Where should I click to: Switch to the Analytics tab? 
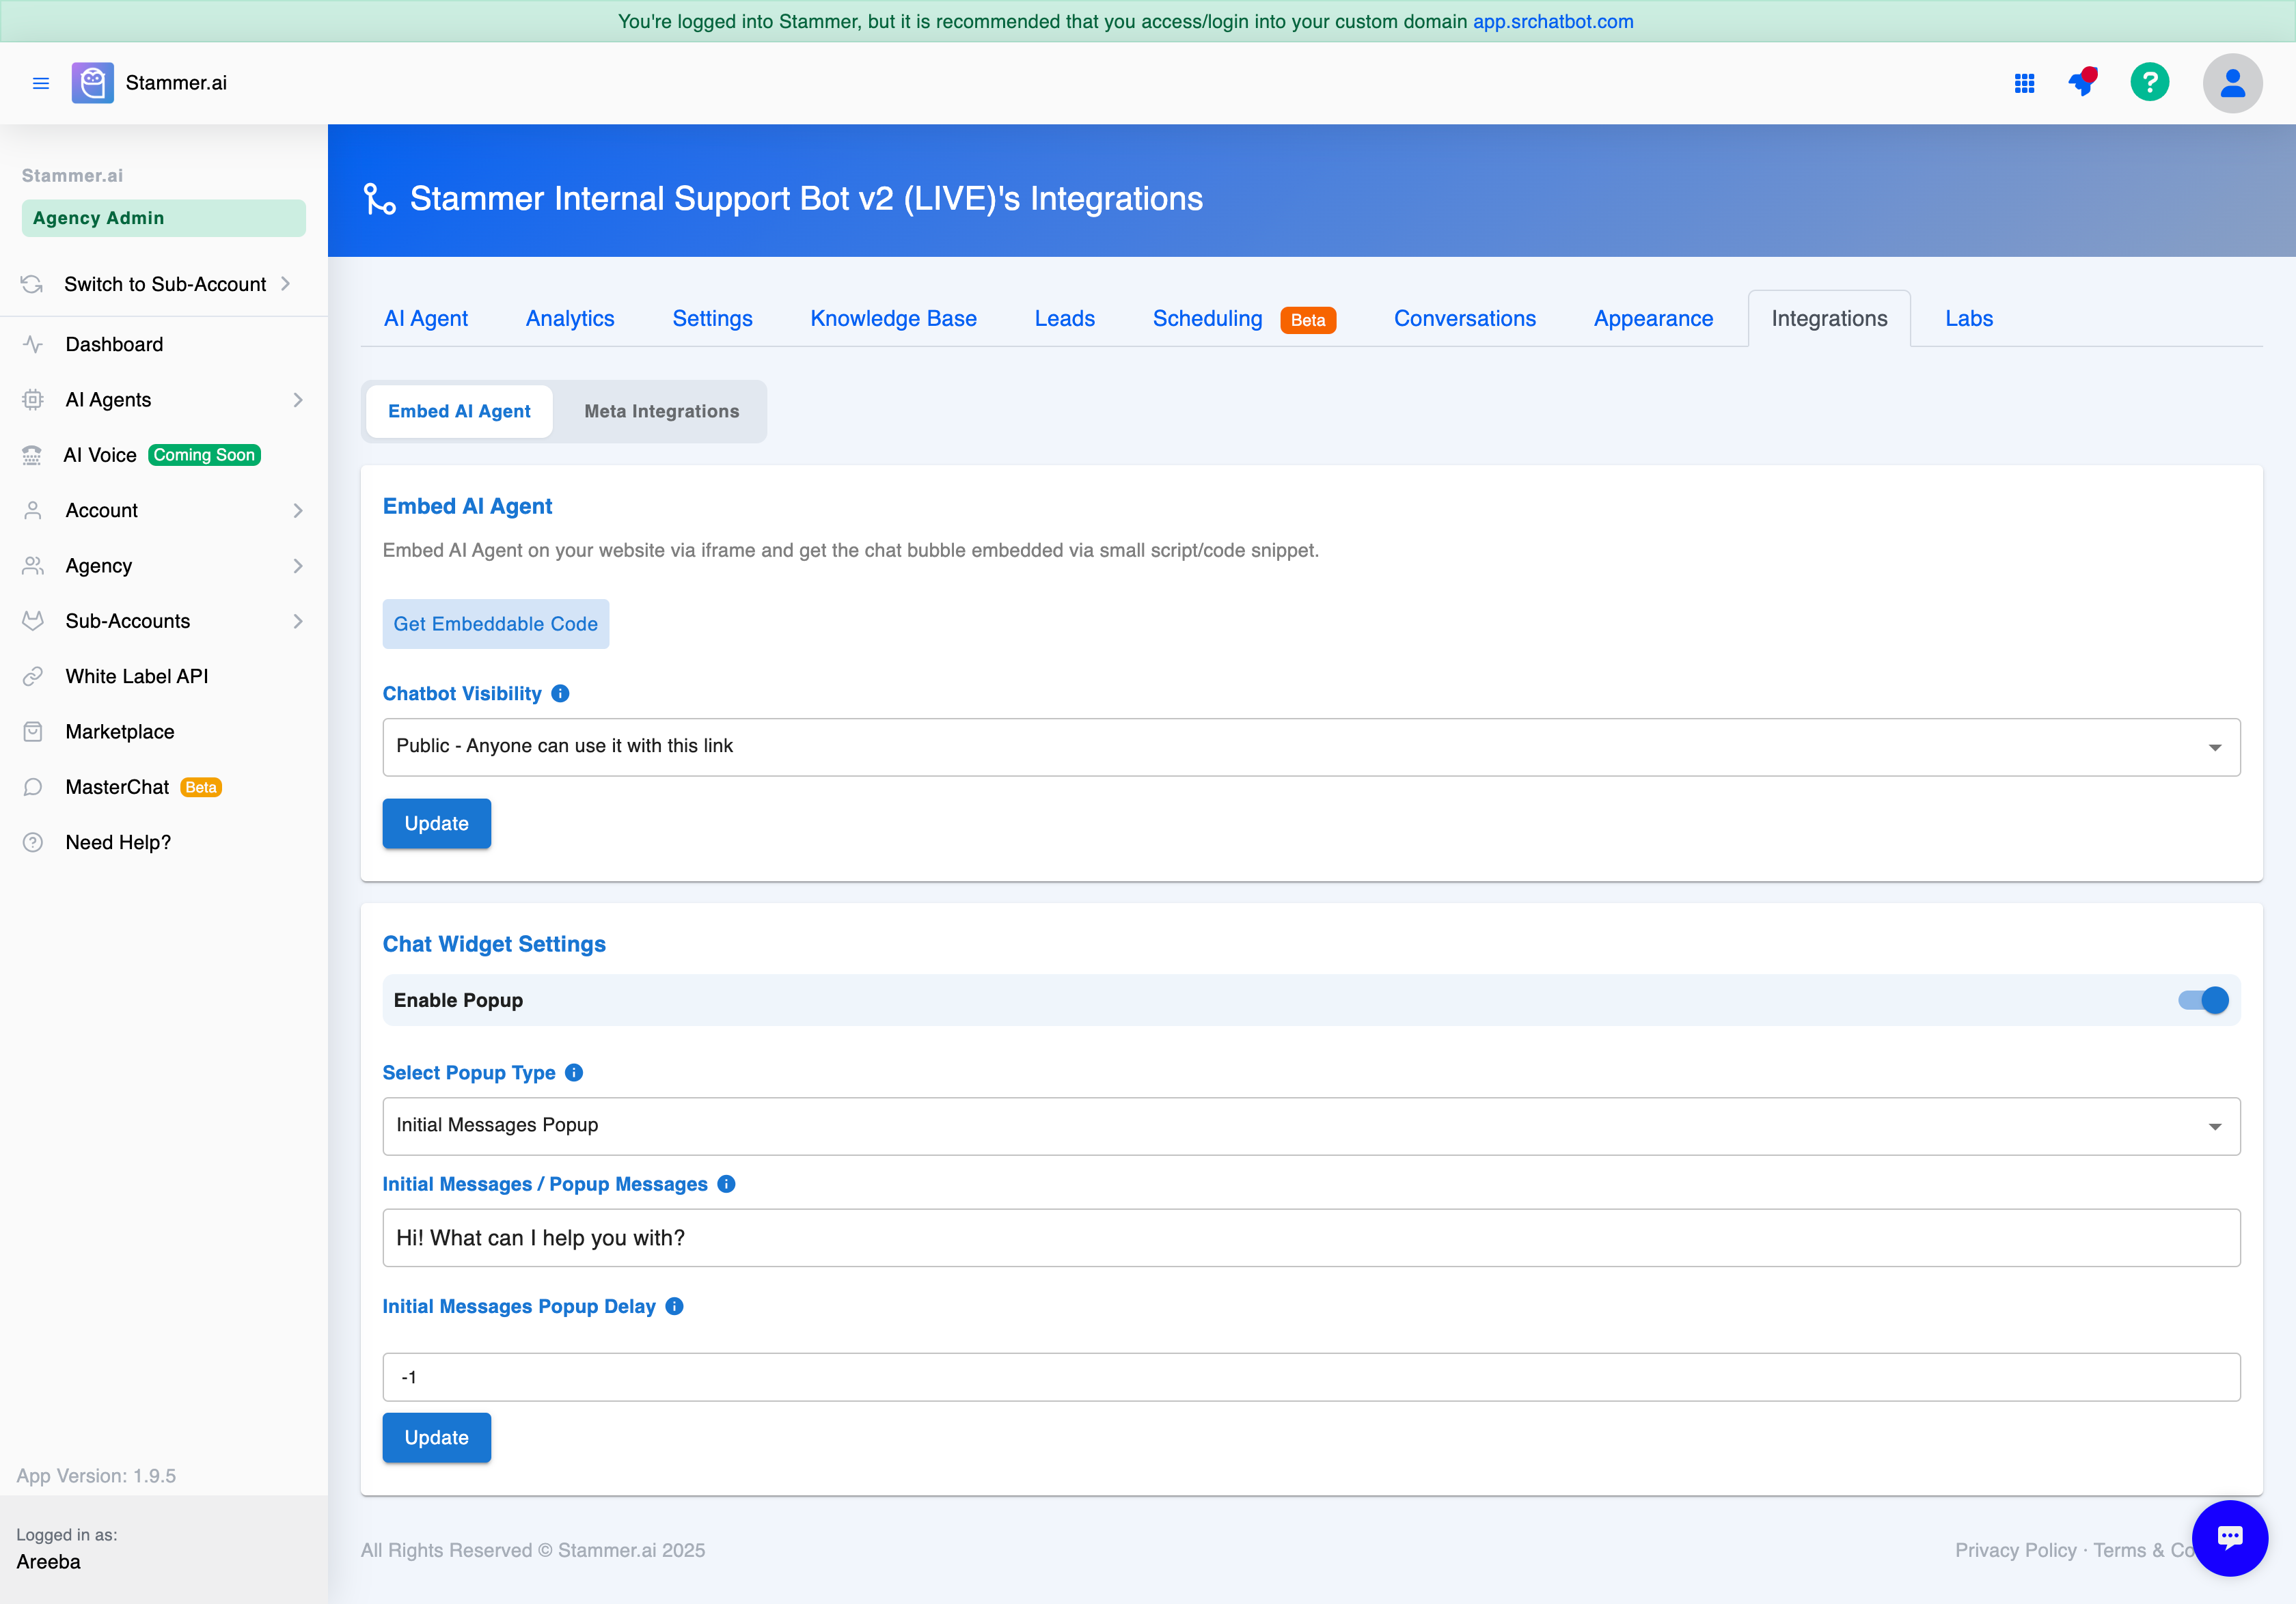[570, 319]
